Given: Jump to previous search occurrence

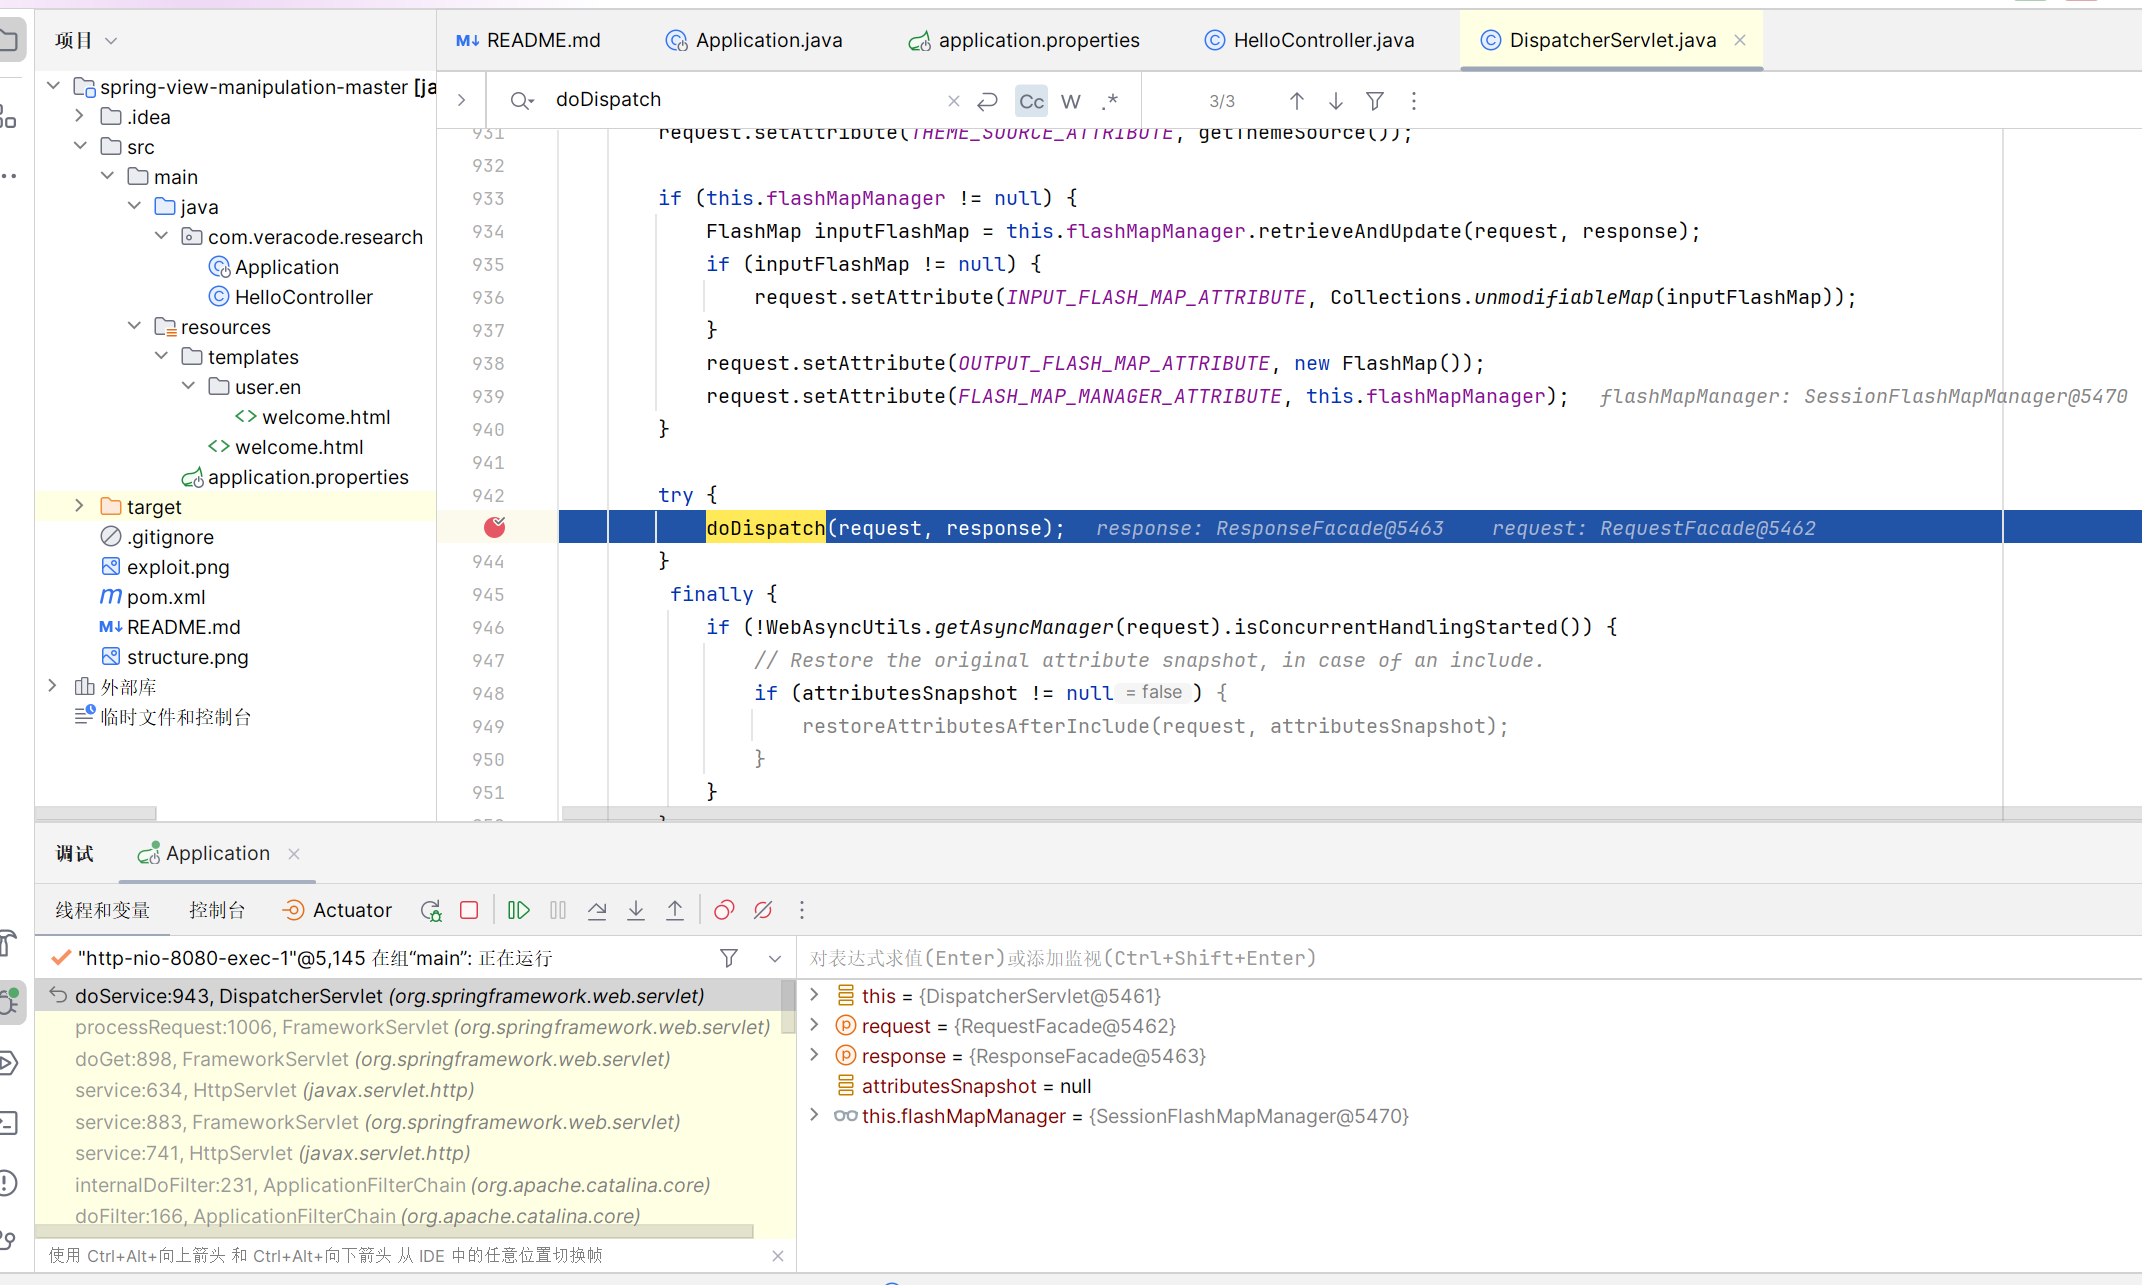Looking at the screenshot, I should (1296, 101).
